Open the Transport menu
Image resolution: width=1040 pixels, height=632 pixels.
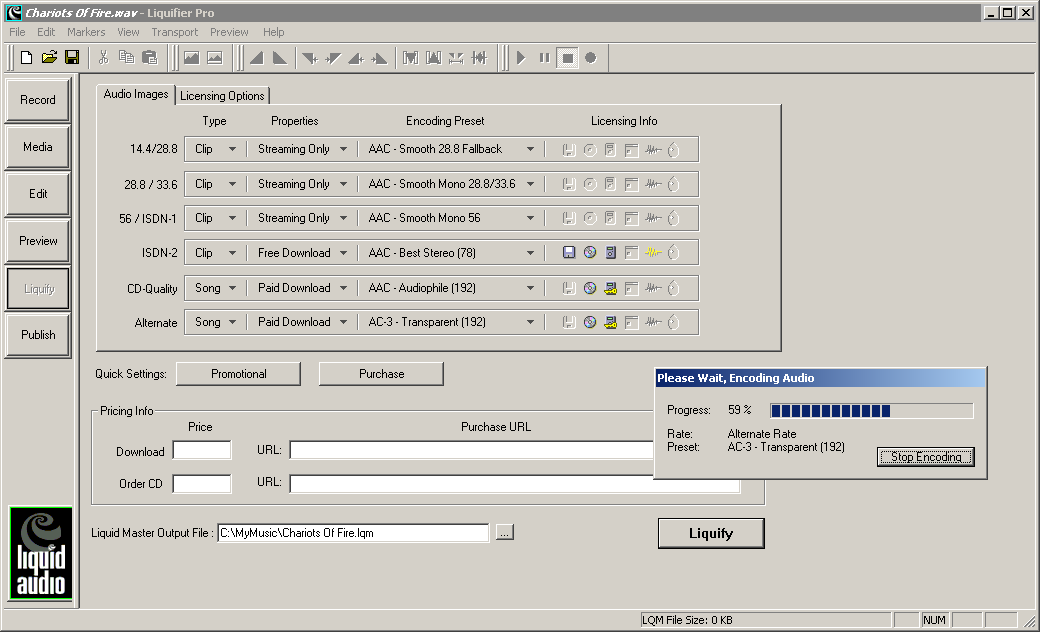[x=174, y=32]
